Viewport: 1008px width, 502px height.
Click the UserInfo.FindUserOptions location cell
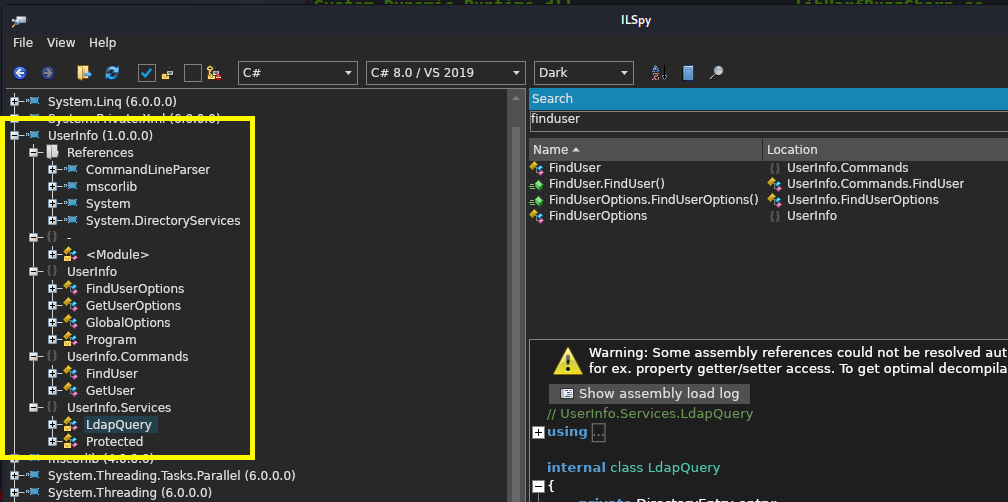(863, 200)
